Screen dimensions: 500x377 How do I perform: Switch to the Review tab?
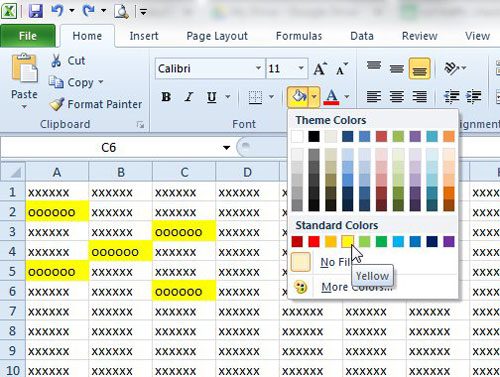[420, 36]
